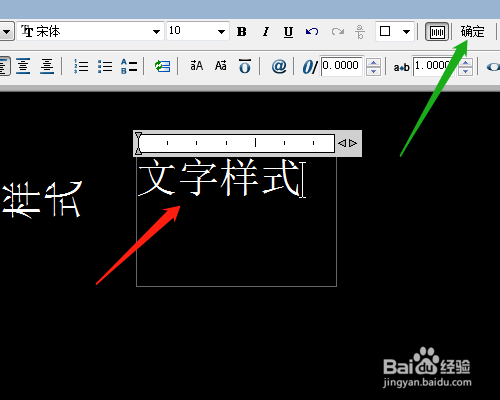Click the a·b tracking icon
Viewport: 500px width, 400px height.
(x=401, y=67)
